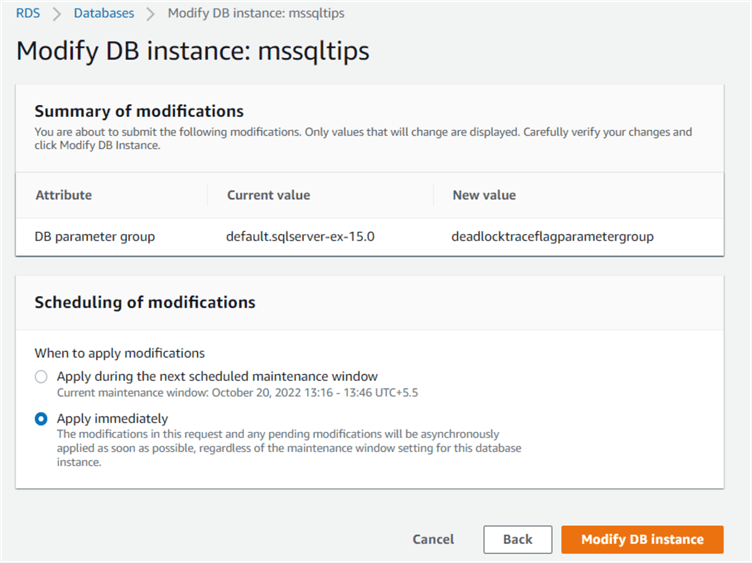The width and height of the screenshot is (752, 563).
Task: Click the 'Summary of modifications' section heading
Action: click(139, 111)
